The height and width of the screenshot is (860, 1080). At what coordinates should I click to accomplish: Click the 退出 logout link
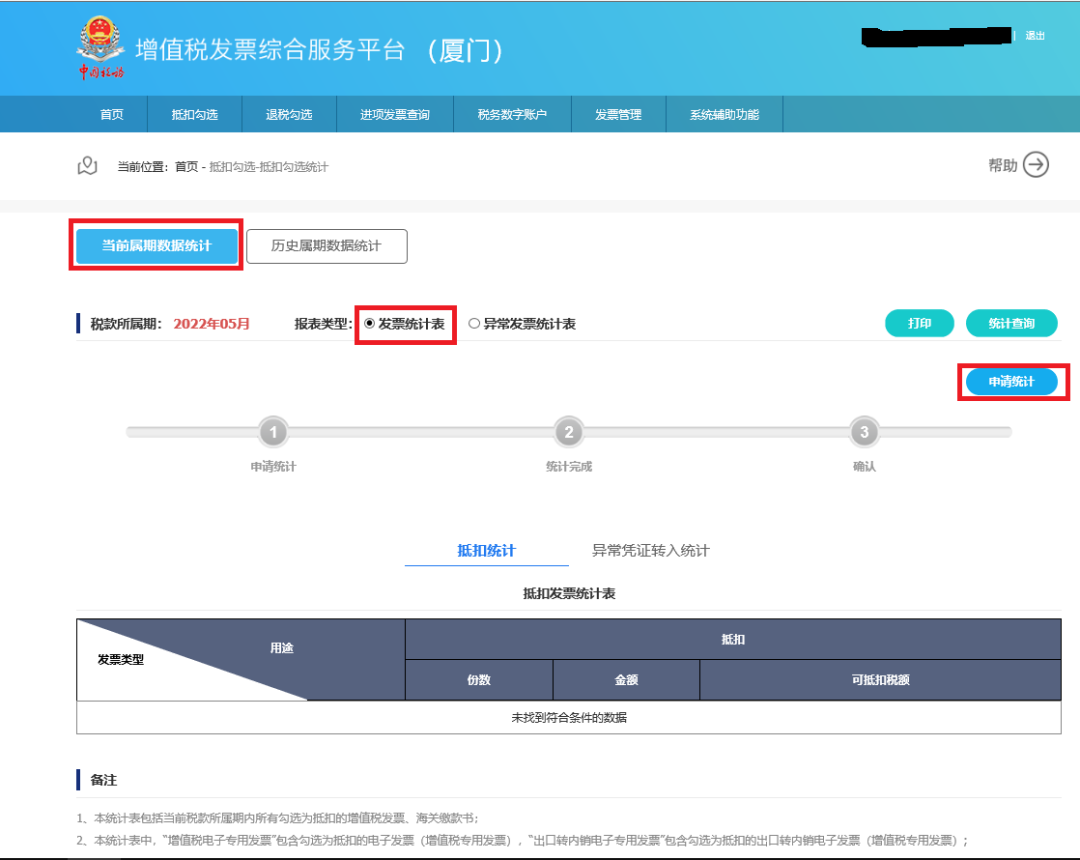click(1035, 36)
